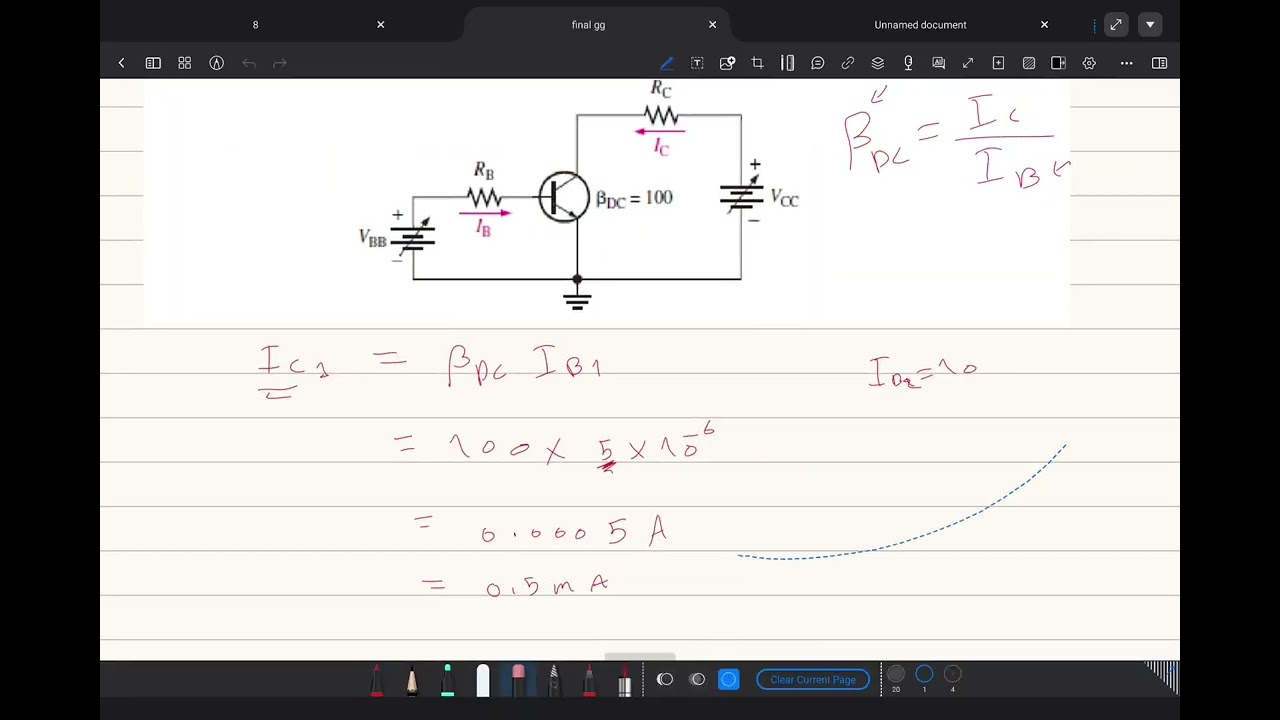The height and width of the screenshot is (720, 1280).
Task: Open the three-dots more menu
Action: 1126,63
